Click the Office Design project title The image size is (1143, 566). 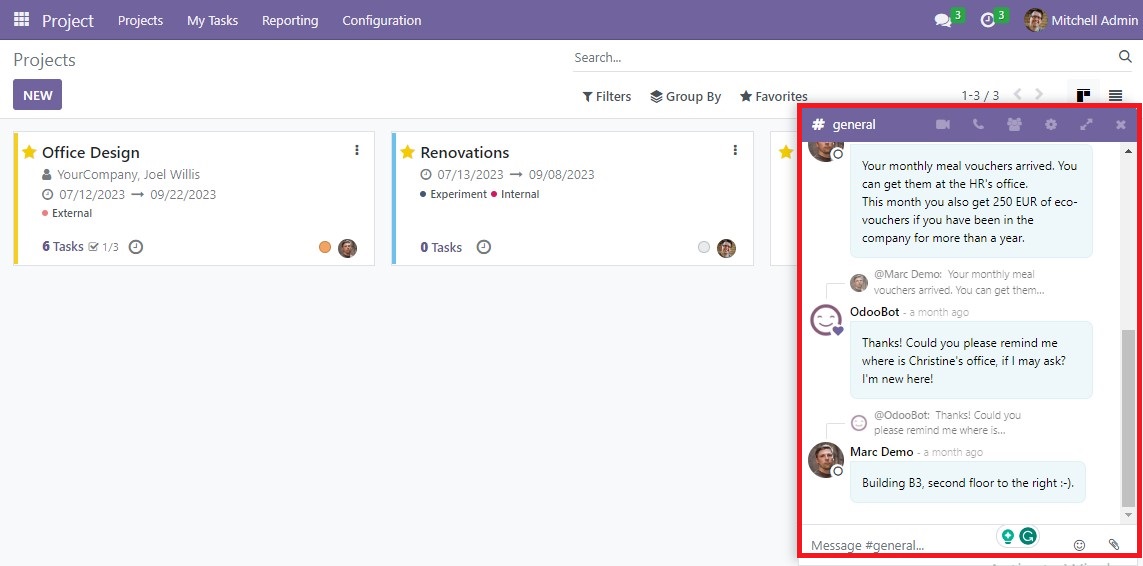tap(90, 152)
